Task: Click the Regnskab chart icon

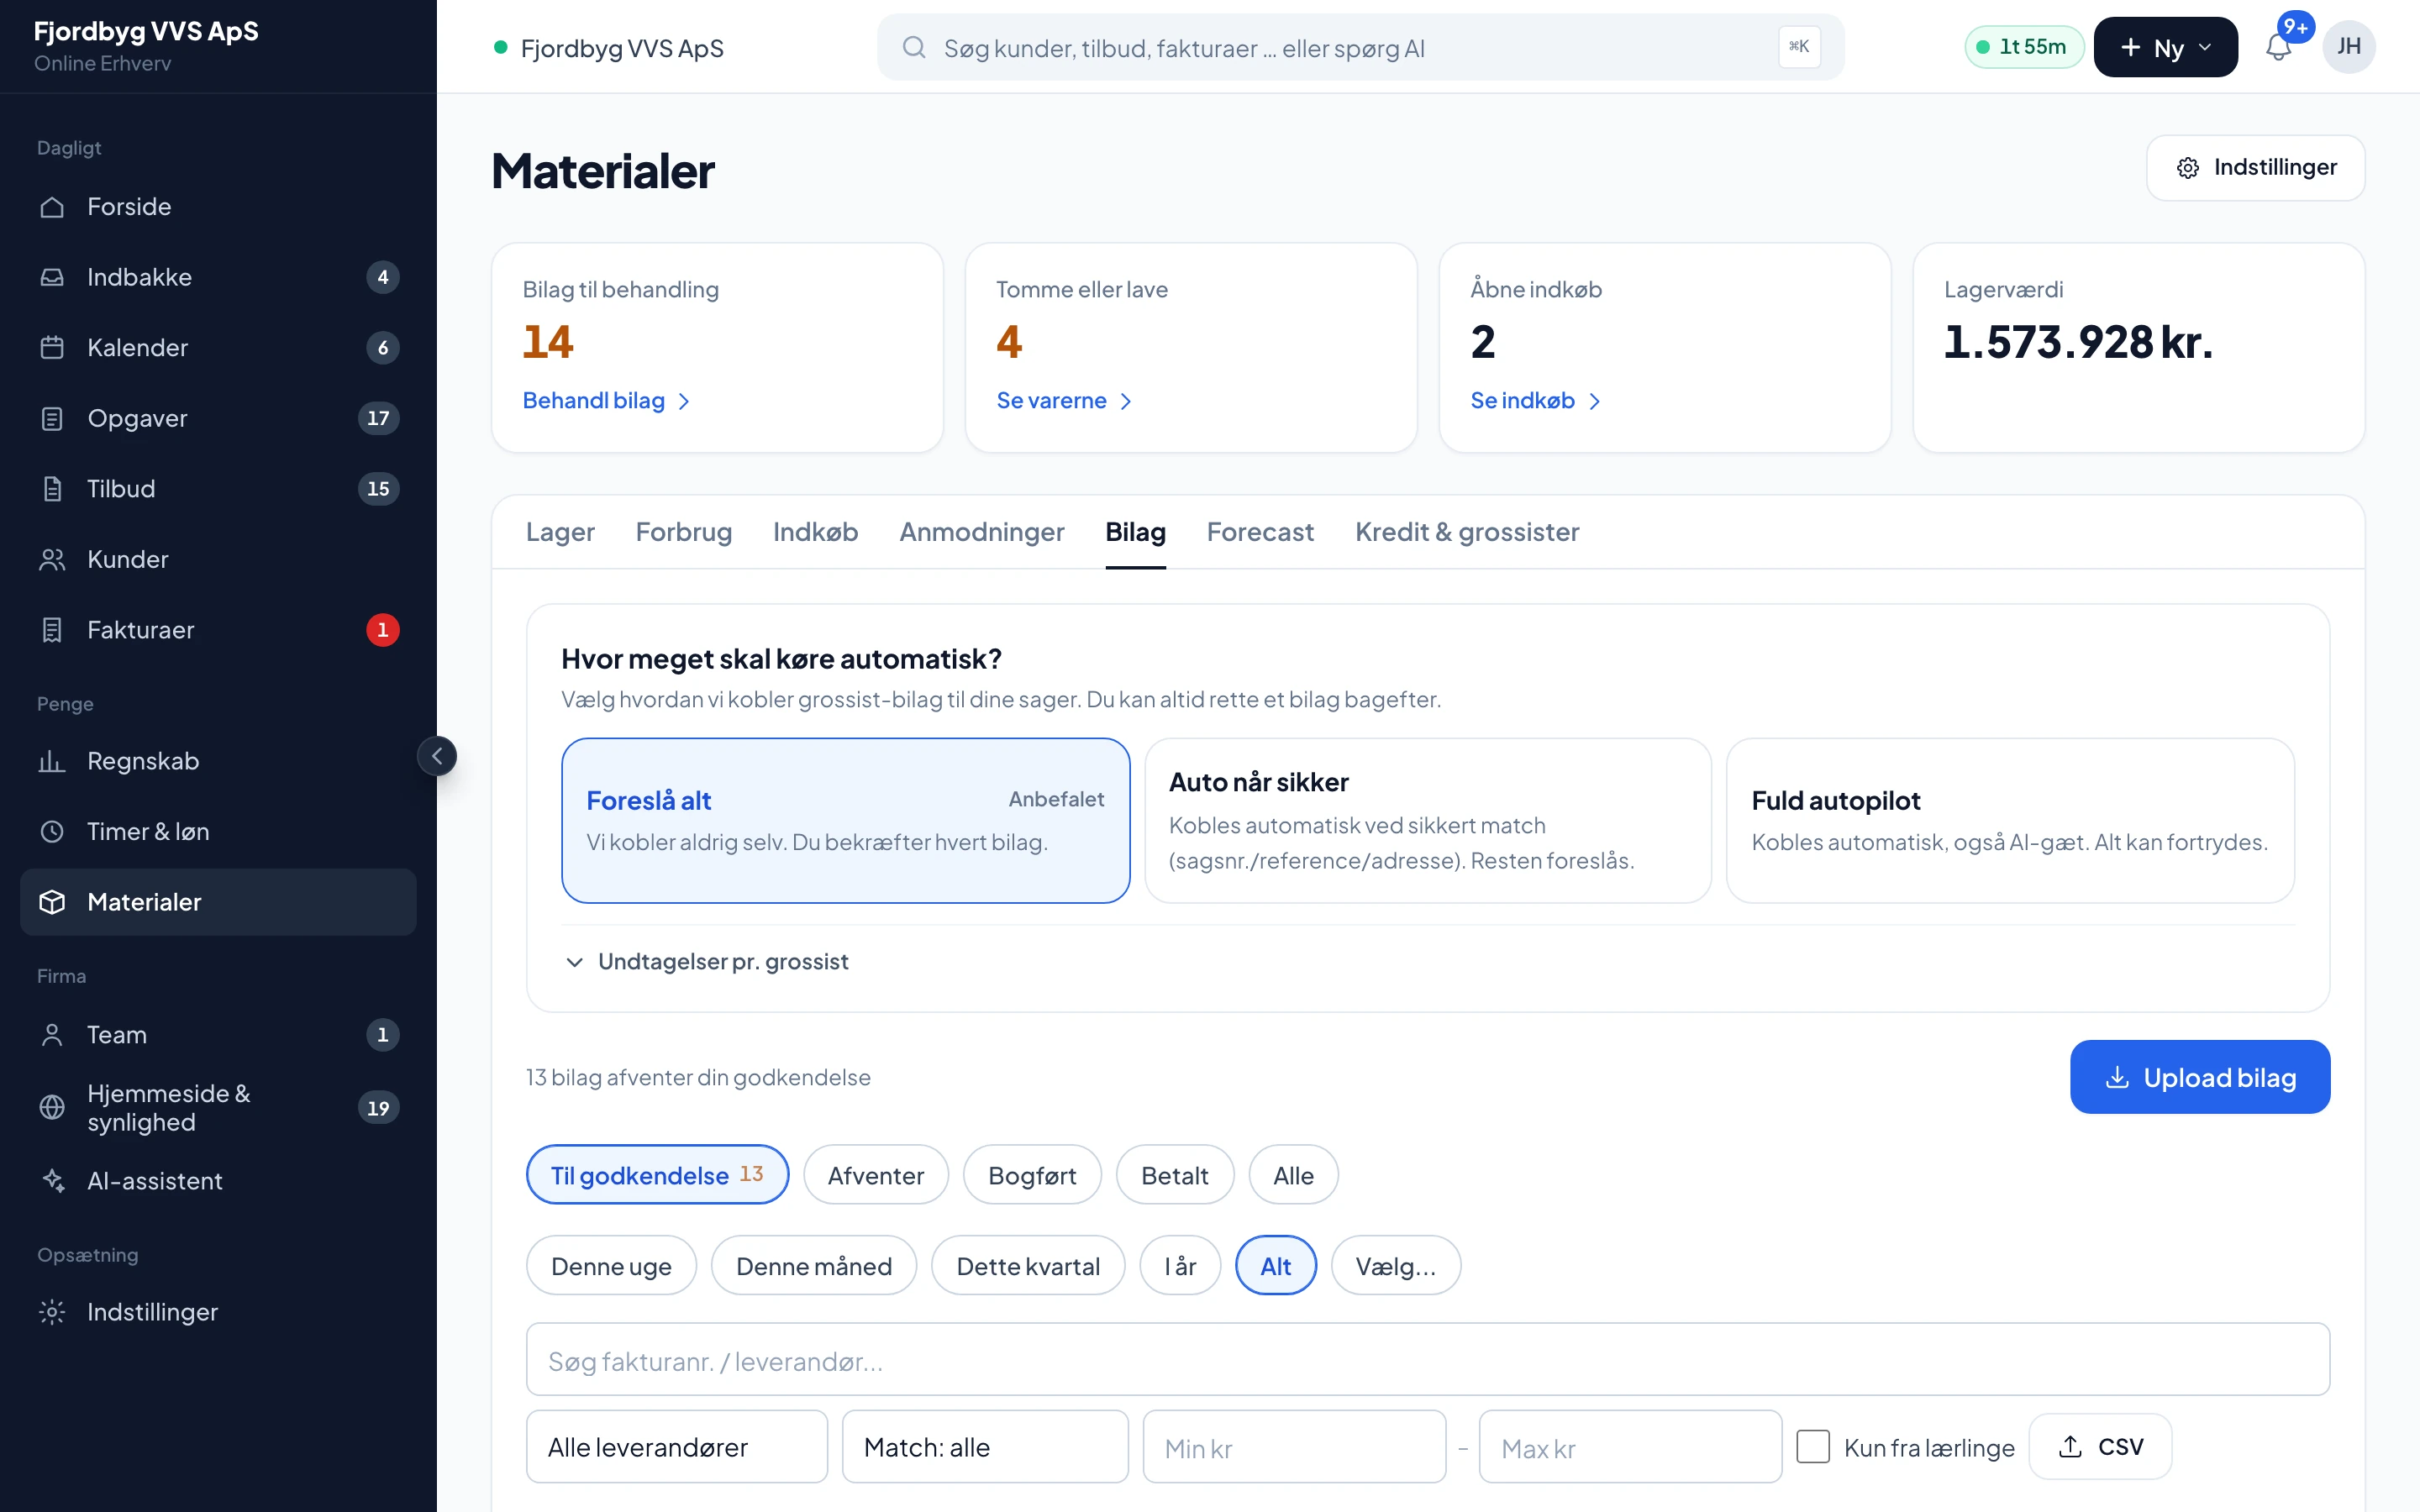Action: 52,761
